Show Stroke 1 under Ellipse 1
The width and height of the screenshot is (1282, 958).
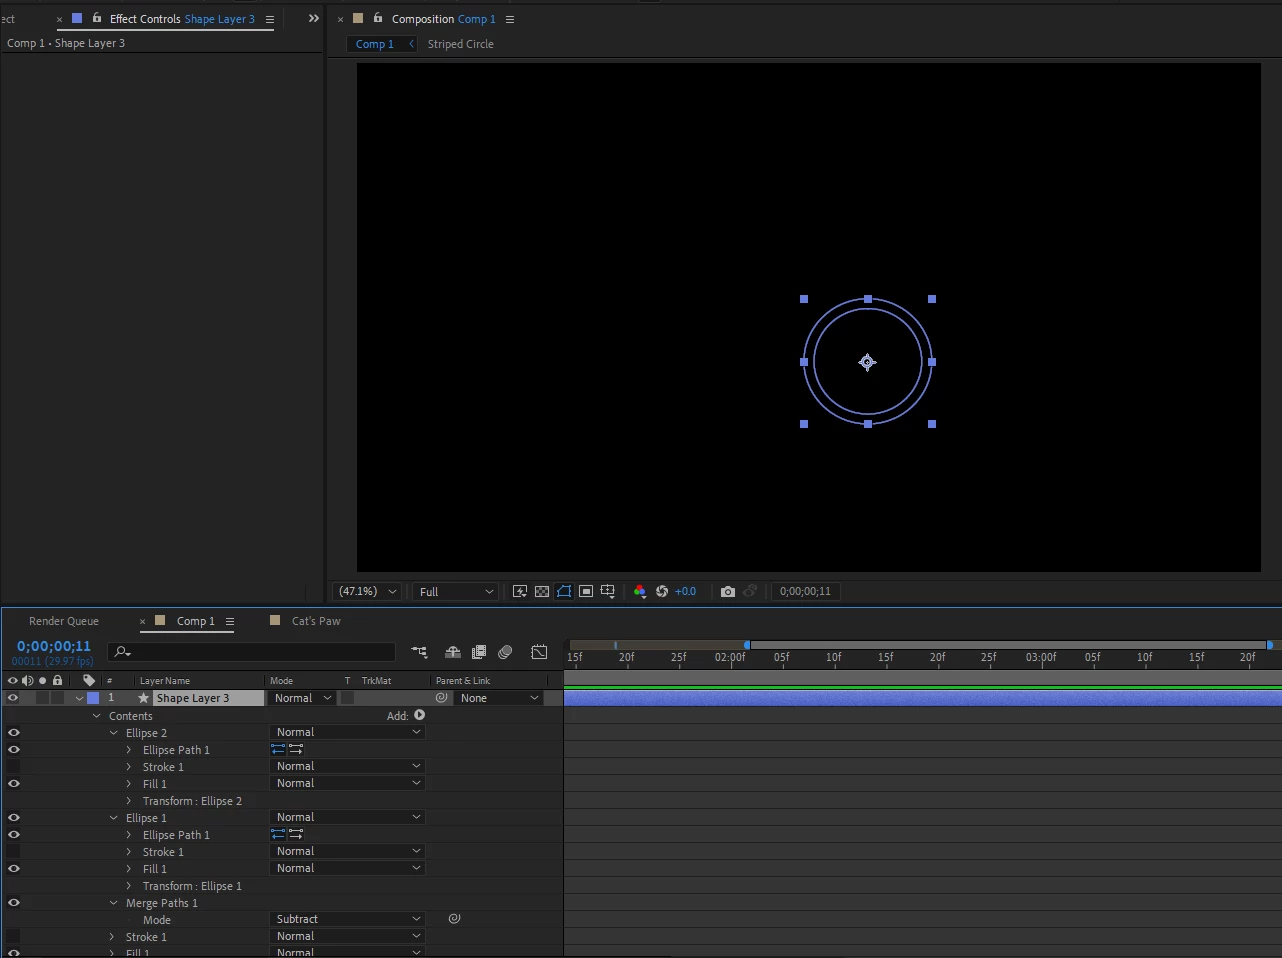point(13,851)
